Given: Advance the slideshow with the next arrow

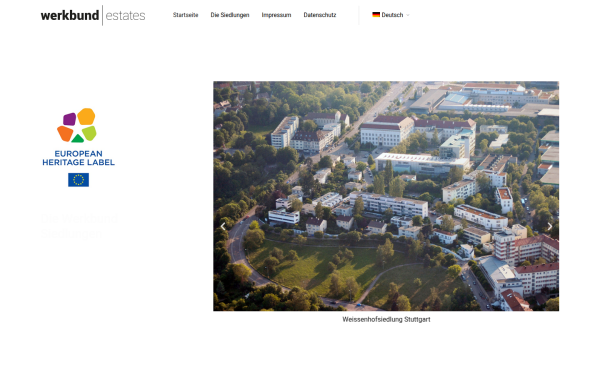Looking at the screenshot, I should pyautogui.click(x=549, y=227).
